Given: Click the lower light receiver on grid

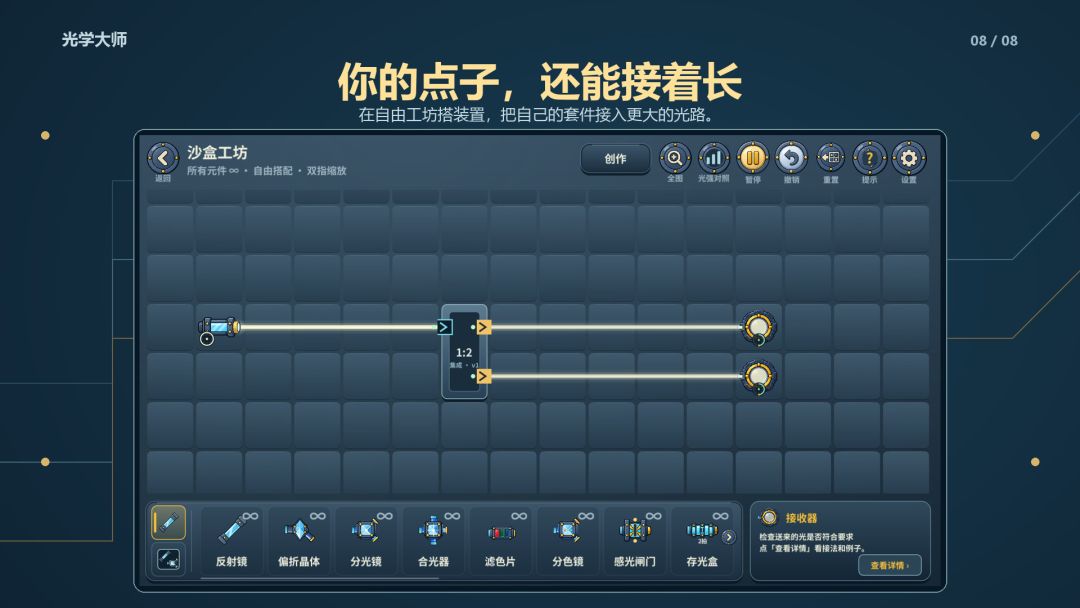Looking at the screenshot, I should pos(758,377).
